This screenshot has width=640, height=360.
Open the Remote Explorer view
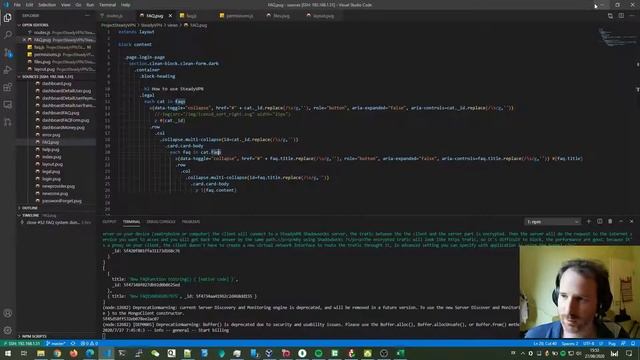coord(8,105)
